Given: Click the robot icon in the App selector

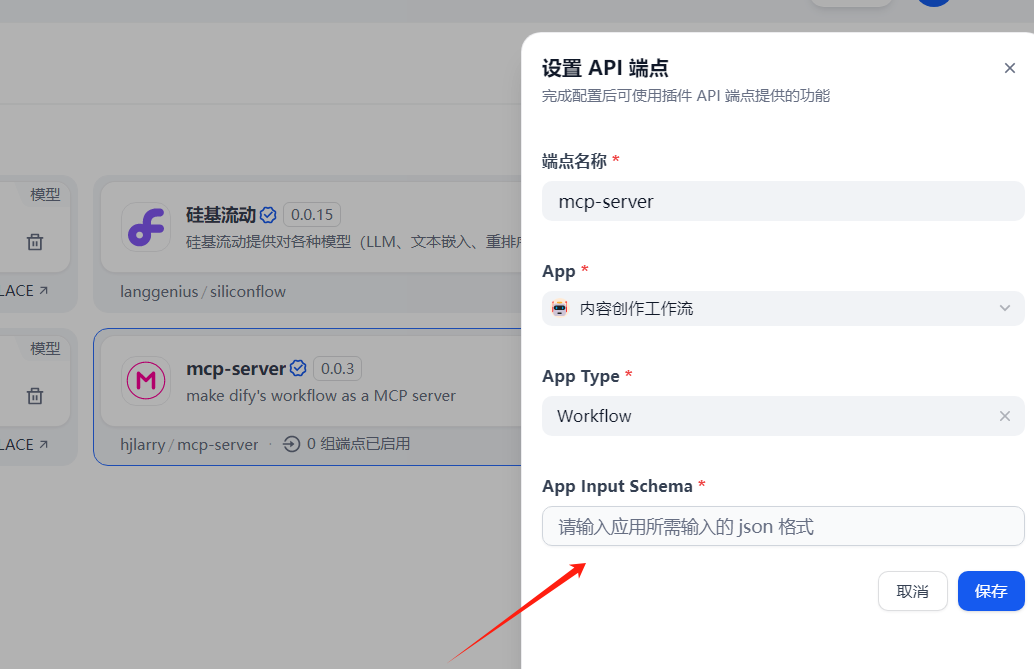Looking at the screenshot, I should pos(559,308).
